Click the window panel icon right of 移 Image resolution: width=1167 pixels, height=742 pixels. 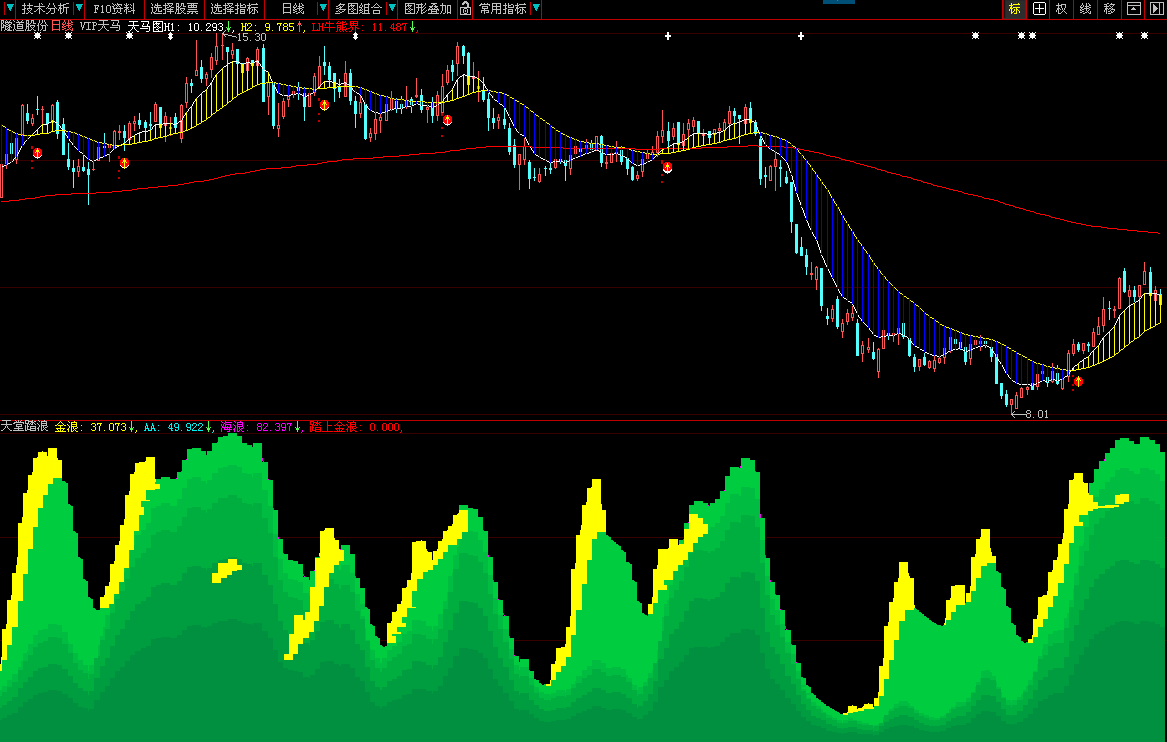[1134, 9]
